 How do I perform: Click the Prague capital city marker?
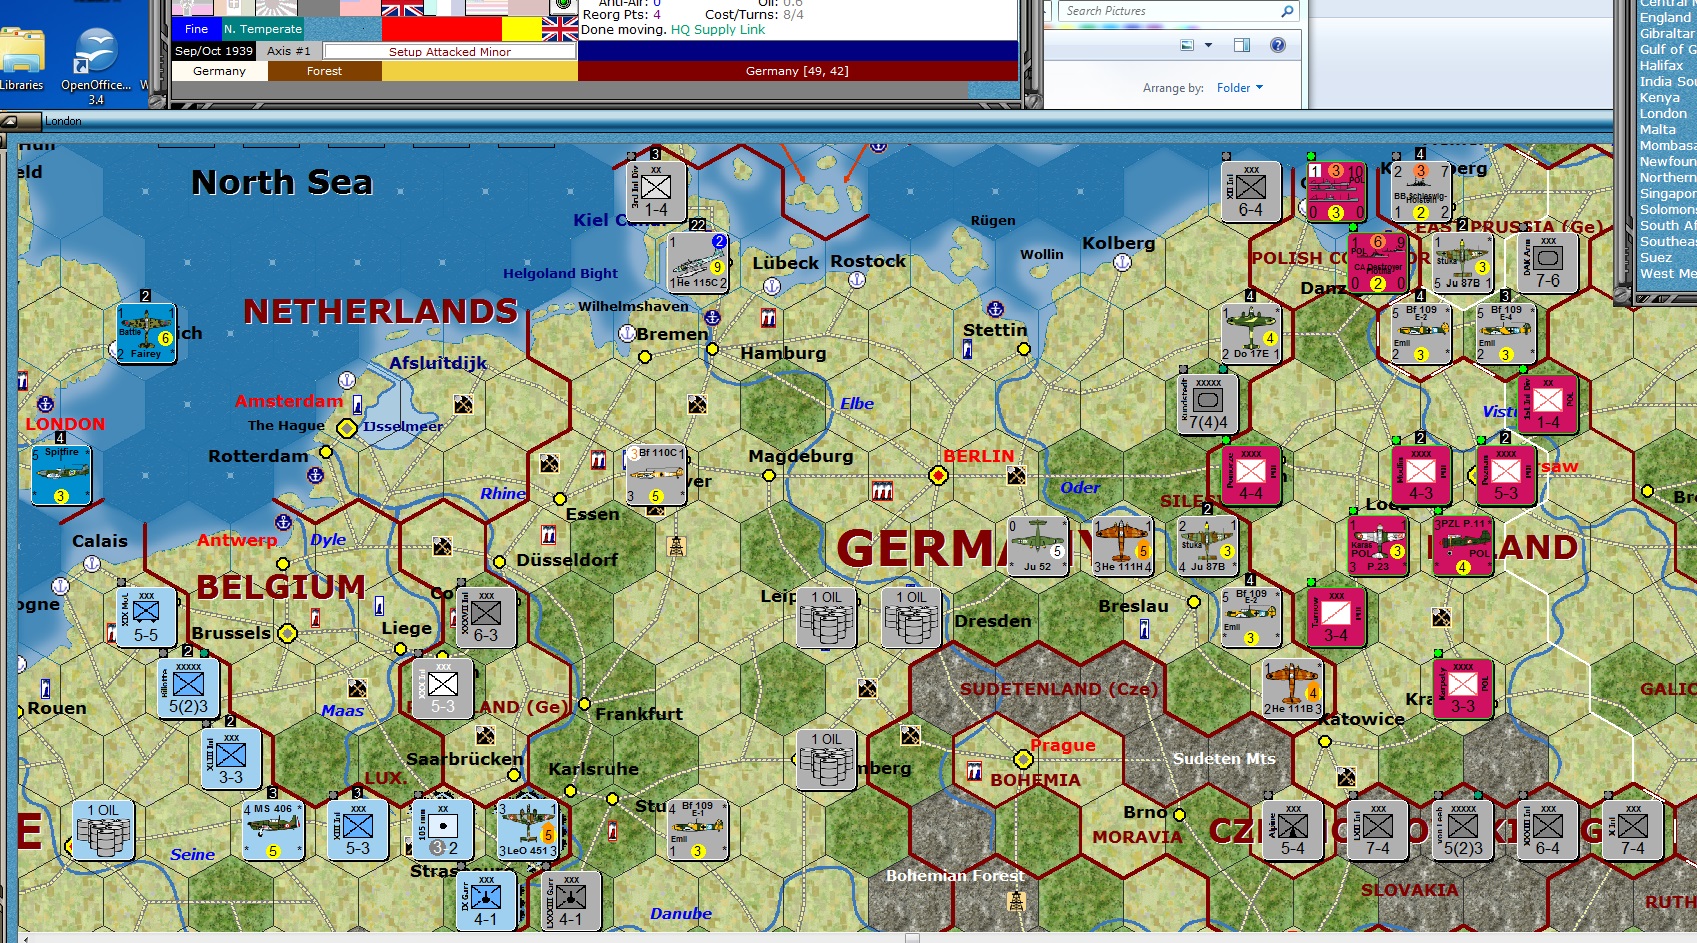pyautogui.click(x=1023, y=760)
